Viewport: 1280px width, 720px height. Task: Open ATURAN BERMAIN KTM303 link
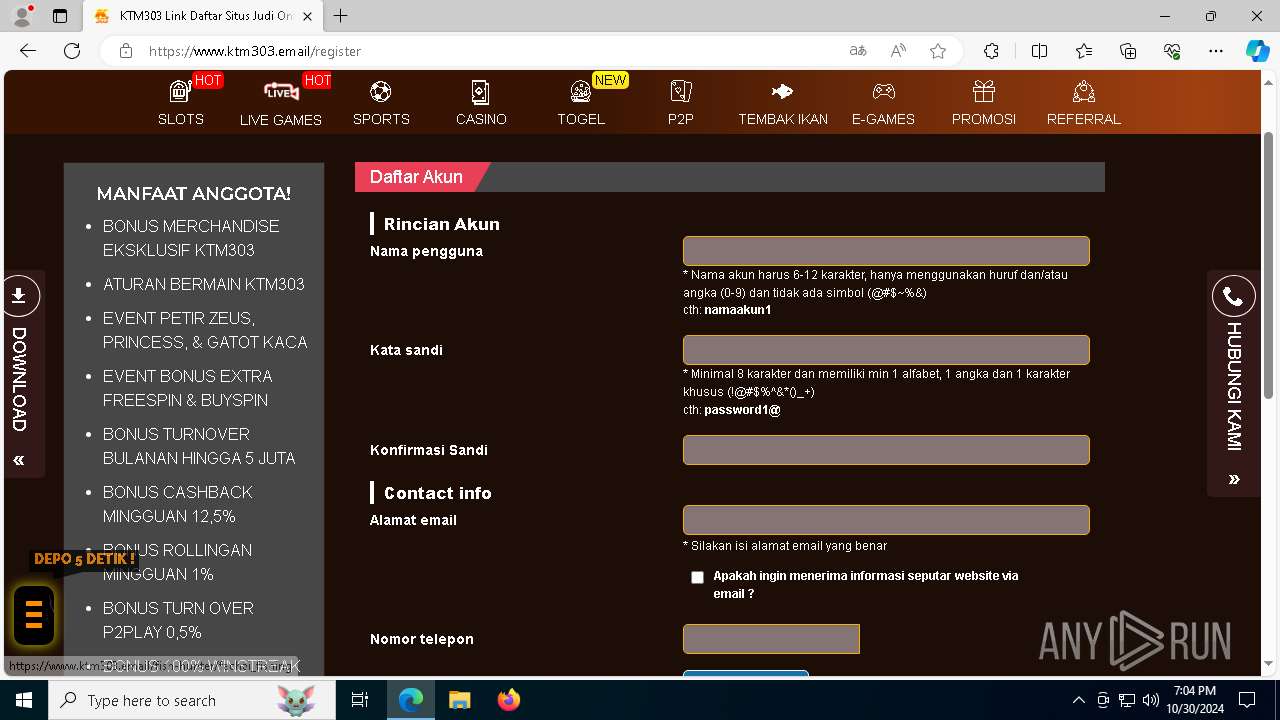tap(204, 284)
